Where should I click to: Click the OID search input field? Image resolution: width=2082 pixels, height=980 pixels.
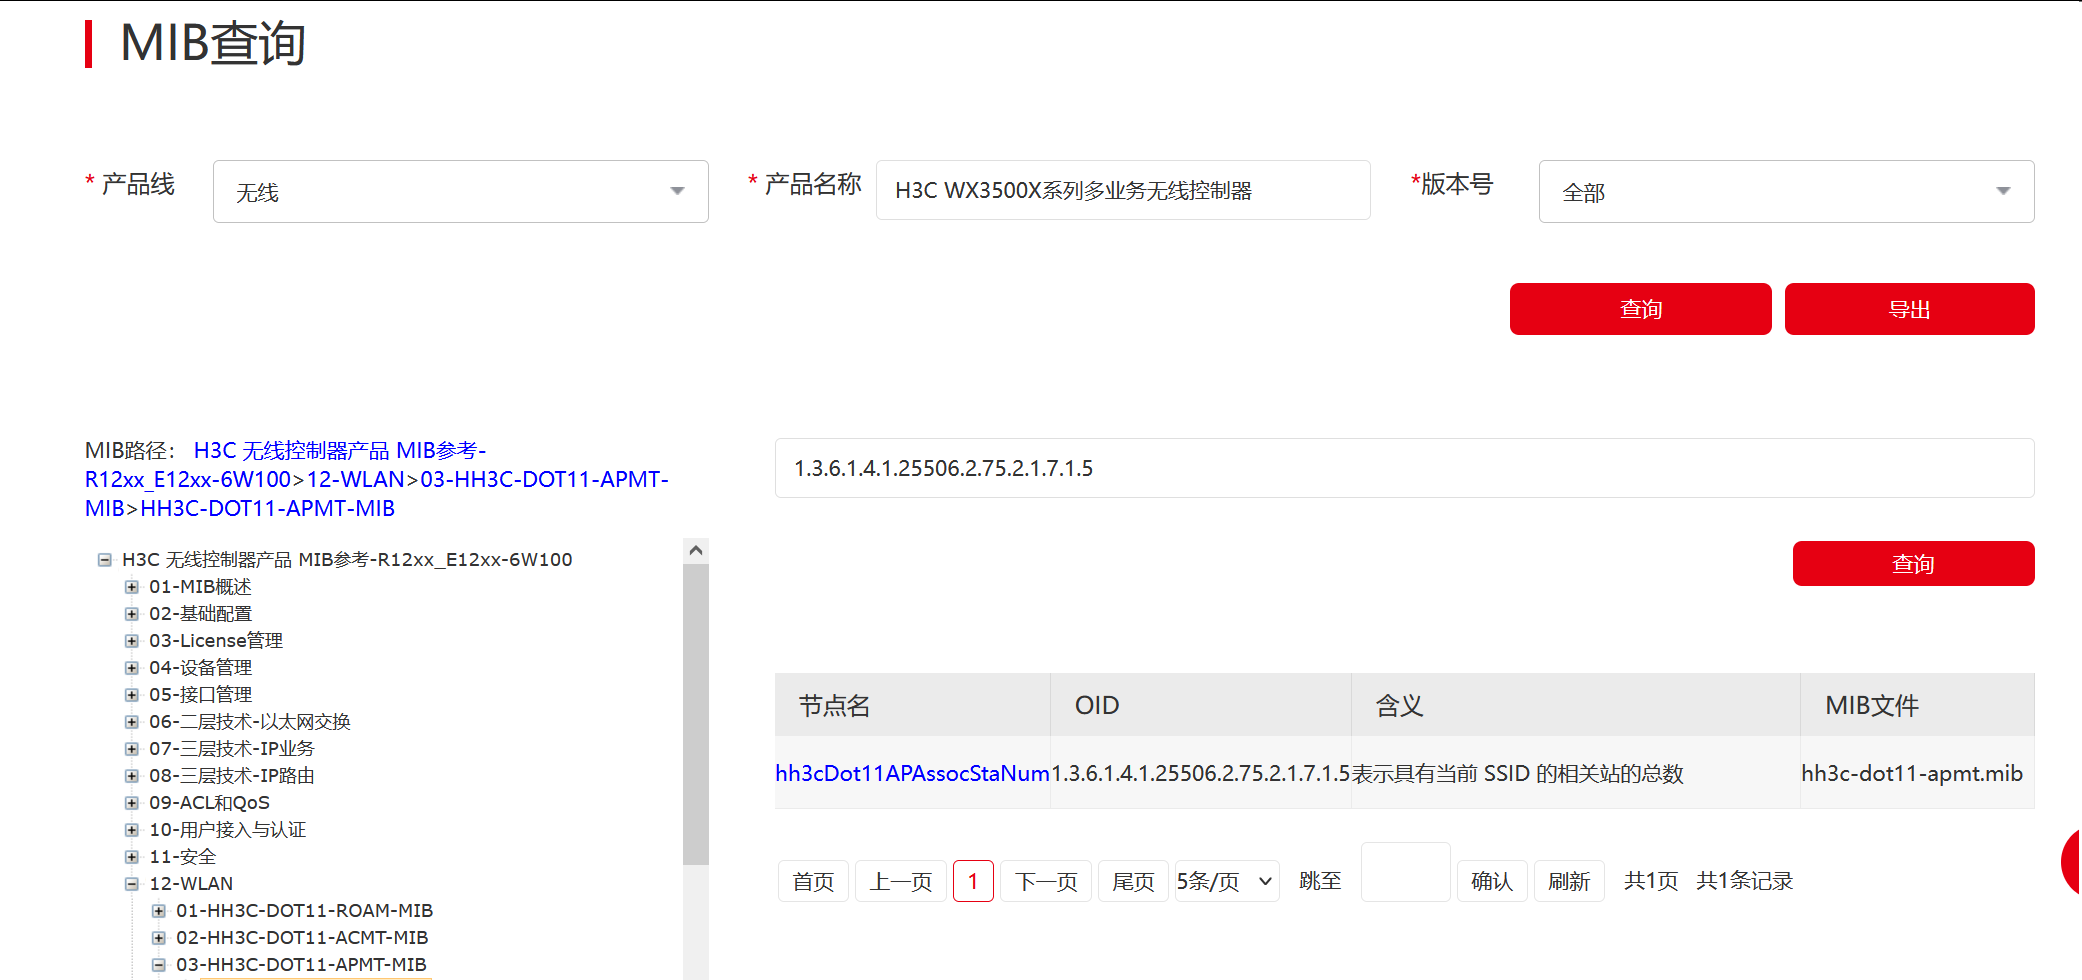pyautogui.click(x=1404, y=468)
